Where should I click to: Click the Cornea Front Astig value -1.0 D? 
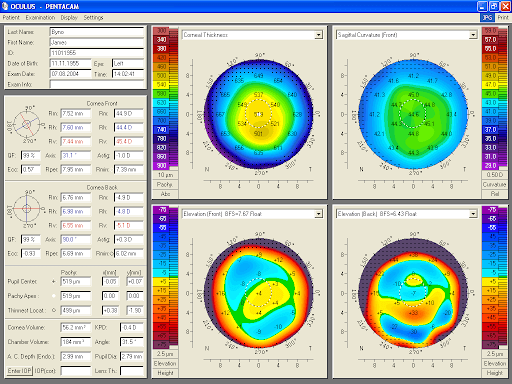coord(129,156)
